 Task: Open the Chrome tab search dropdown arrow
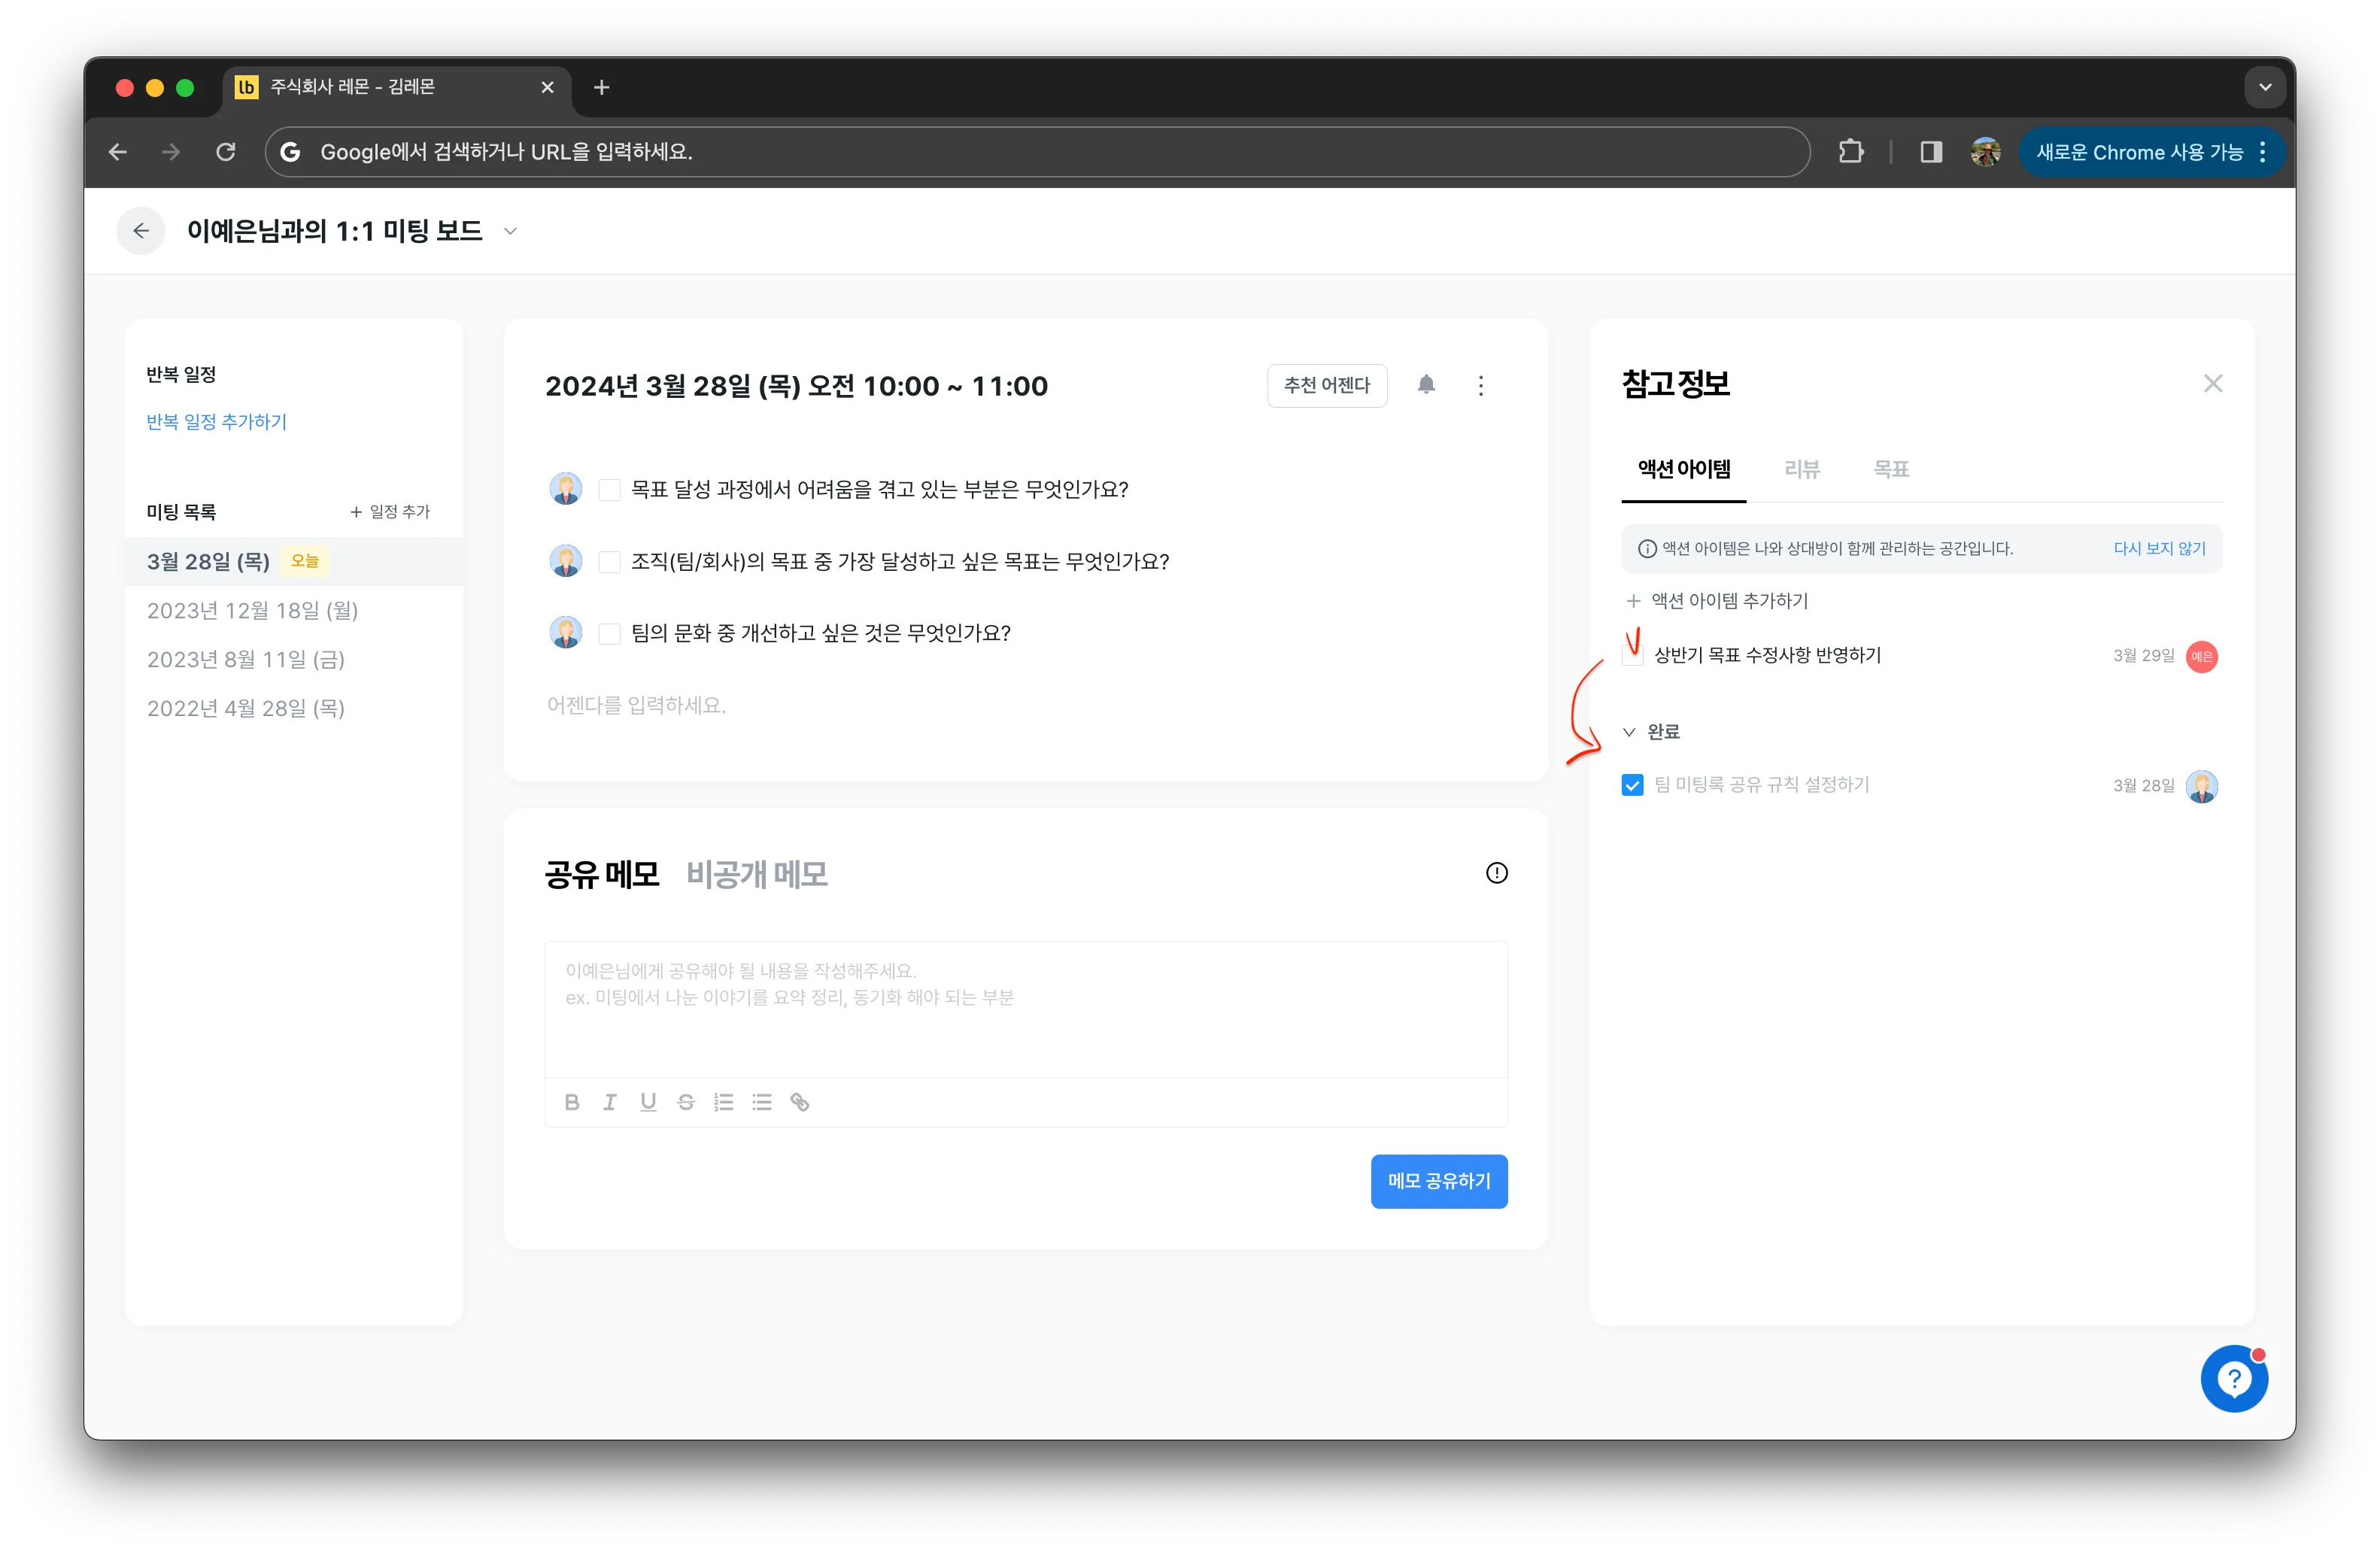(x=2265, y=87)
